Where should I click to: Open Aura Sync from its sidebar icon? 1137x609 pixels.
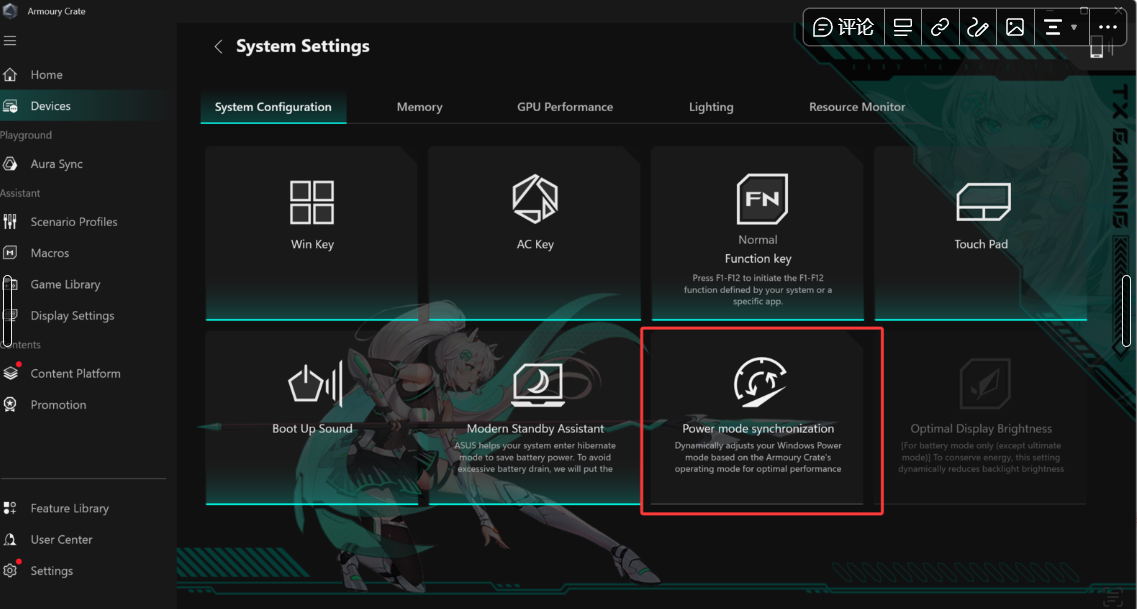[x=9, y=164]
